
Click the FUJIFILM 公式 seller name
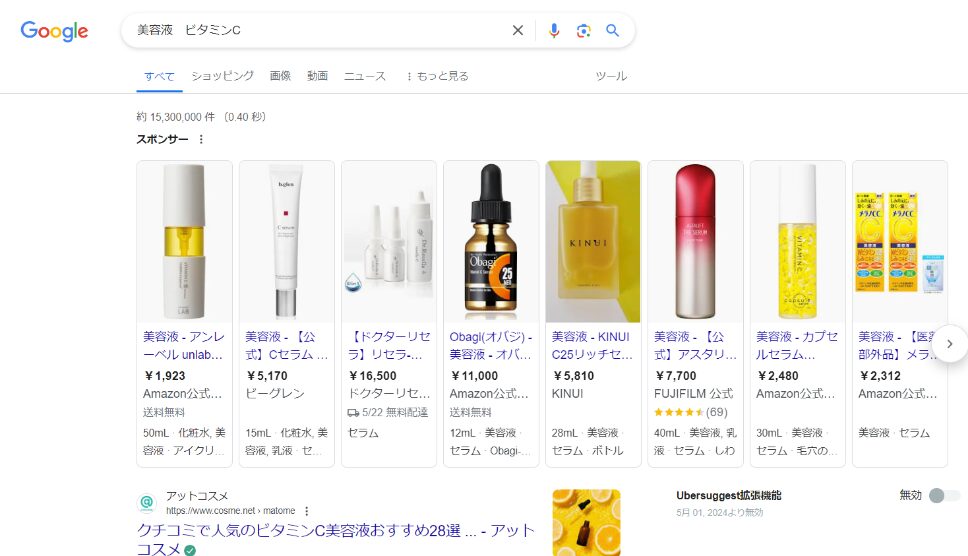click(693, 394)
